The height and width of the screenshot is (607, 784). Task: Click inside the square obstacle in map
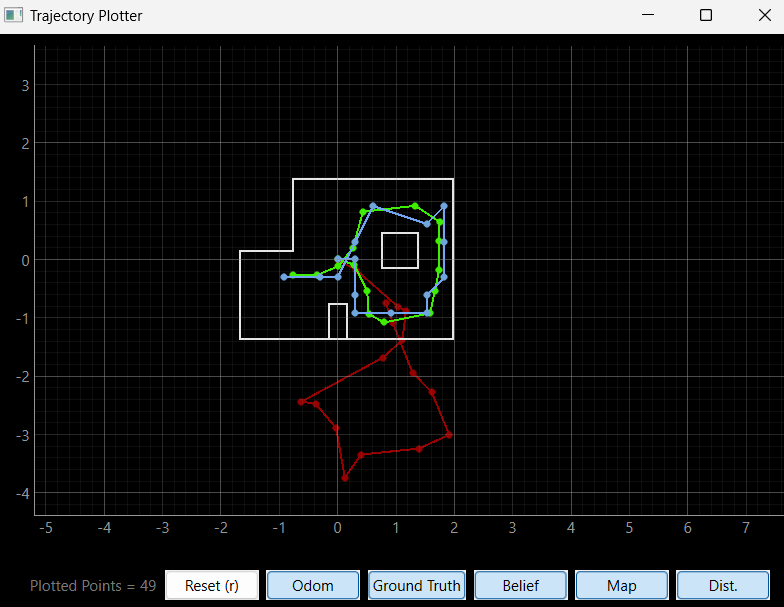click(400, 250)
